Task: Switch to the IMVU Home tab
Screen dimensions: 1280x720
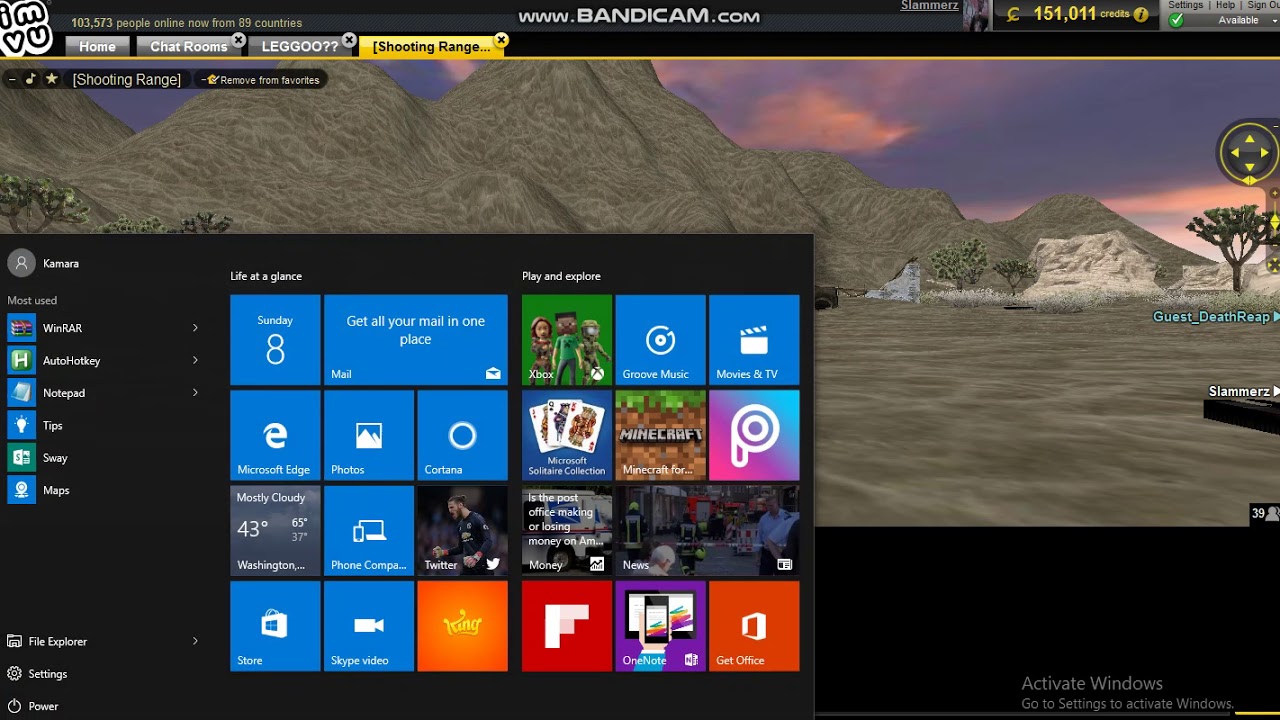Action: pyautogui.click(x=97, y=46)
